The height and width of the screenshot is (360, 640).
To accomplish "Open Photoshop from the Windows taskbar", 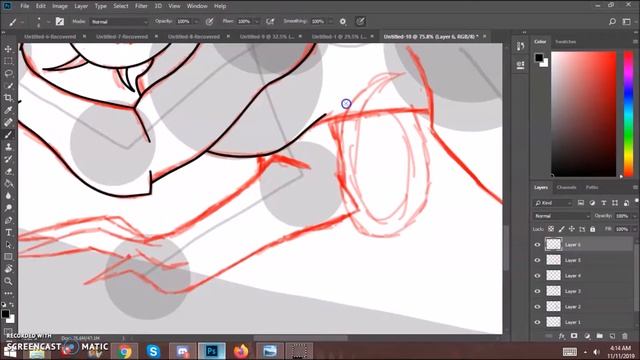I will point(211,351).
